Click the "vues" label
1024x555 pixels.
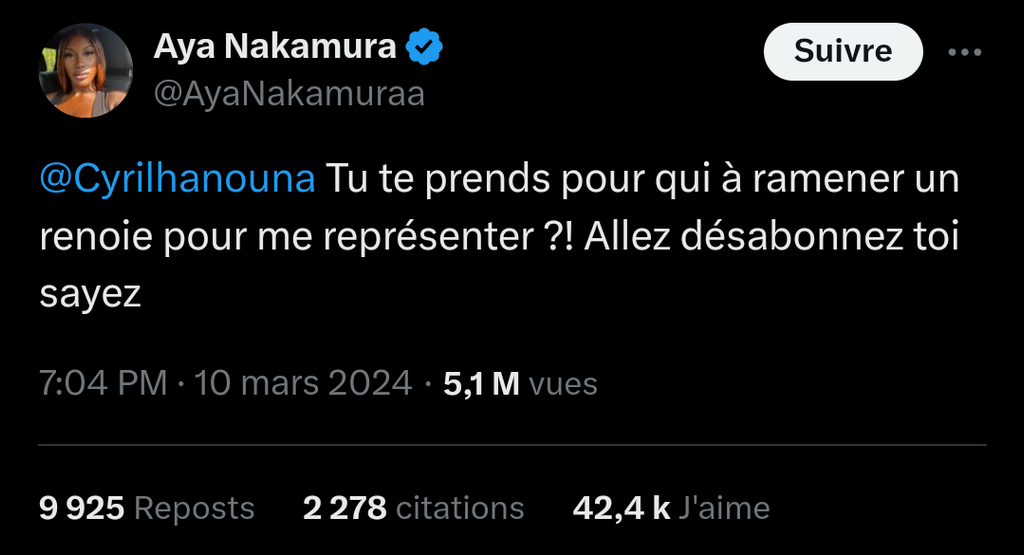point(562,383)
